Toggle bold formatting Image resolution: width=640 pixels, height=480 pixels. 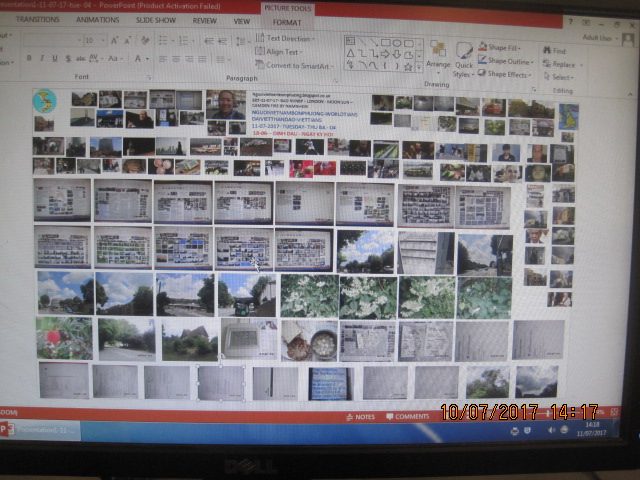29,58
